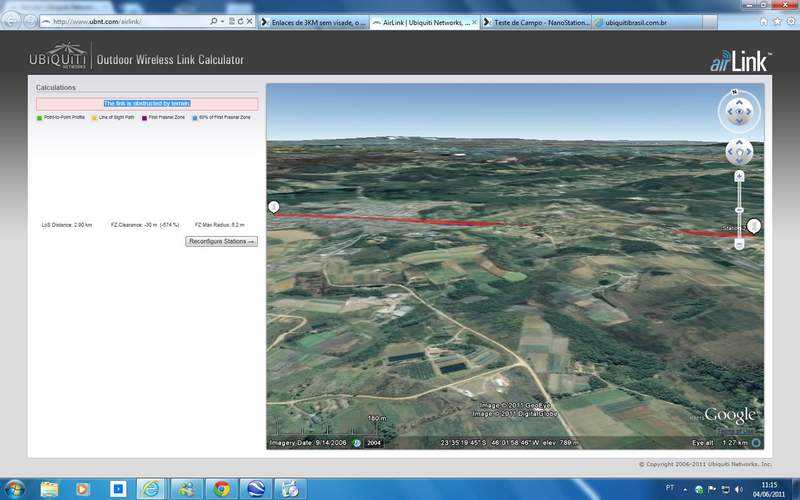
Task: Zoom out with the minus button on map
Action: point(739,244)
